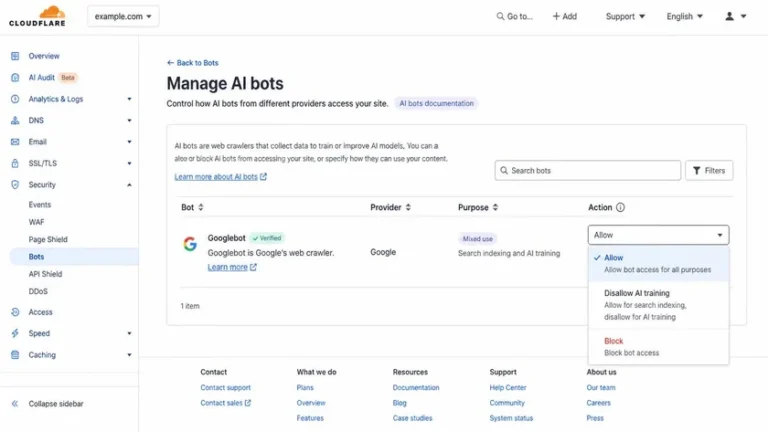The height and width of the screenshot is (432, 768).
Task: Expand the Analytics & Logs section
Action: [x=129, y=99]
